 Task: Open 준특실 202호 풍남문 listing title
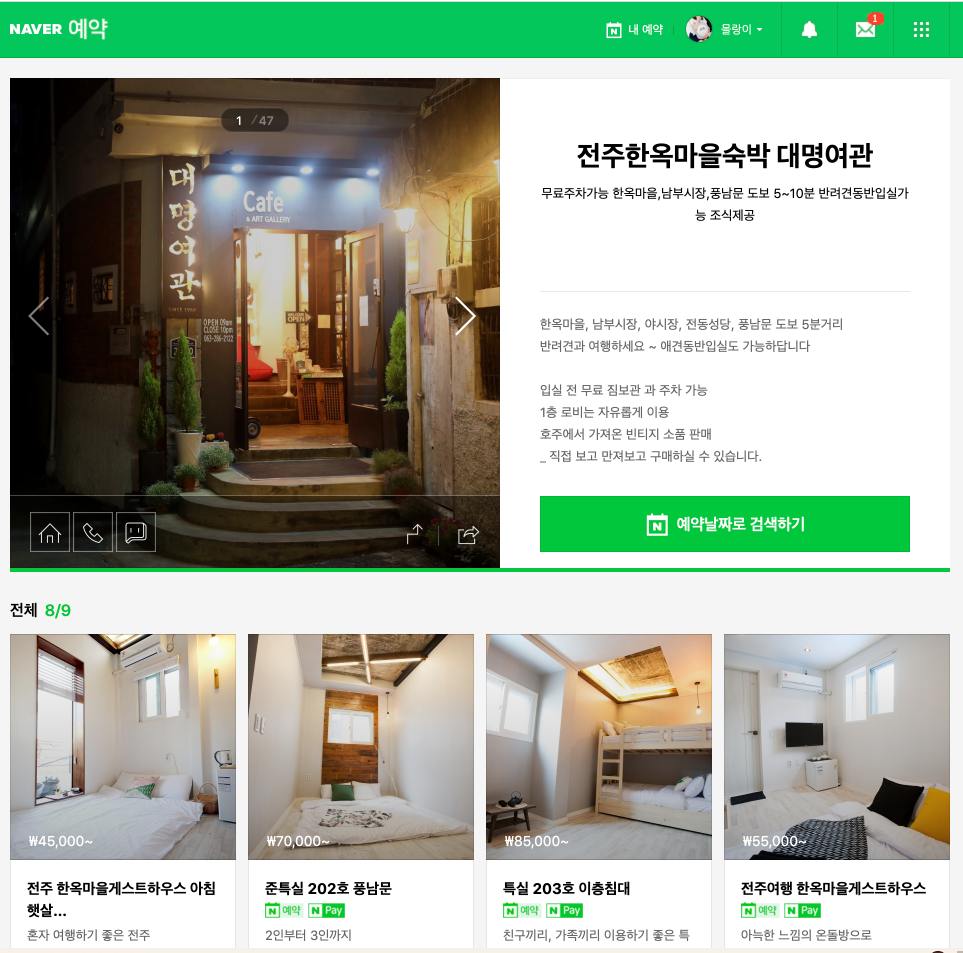(328, 889)
